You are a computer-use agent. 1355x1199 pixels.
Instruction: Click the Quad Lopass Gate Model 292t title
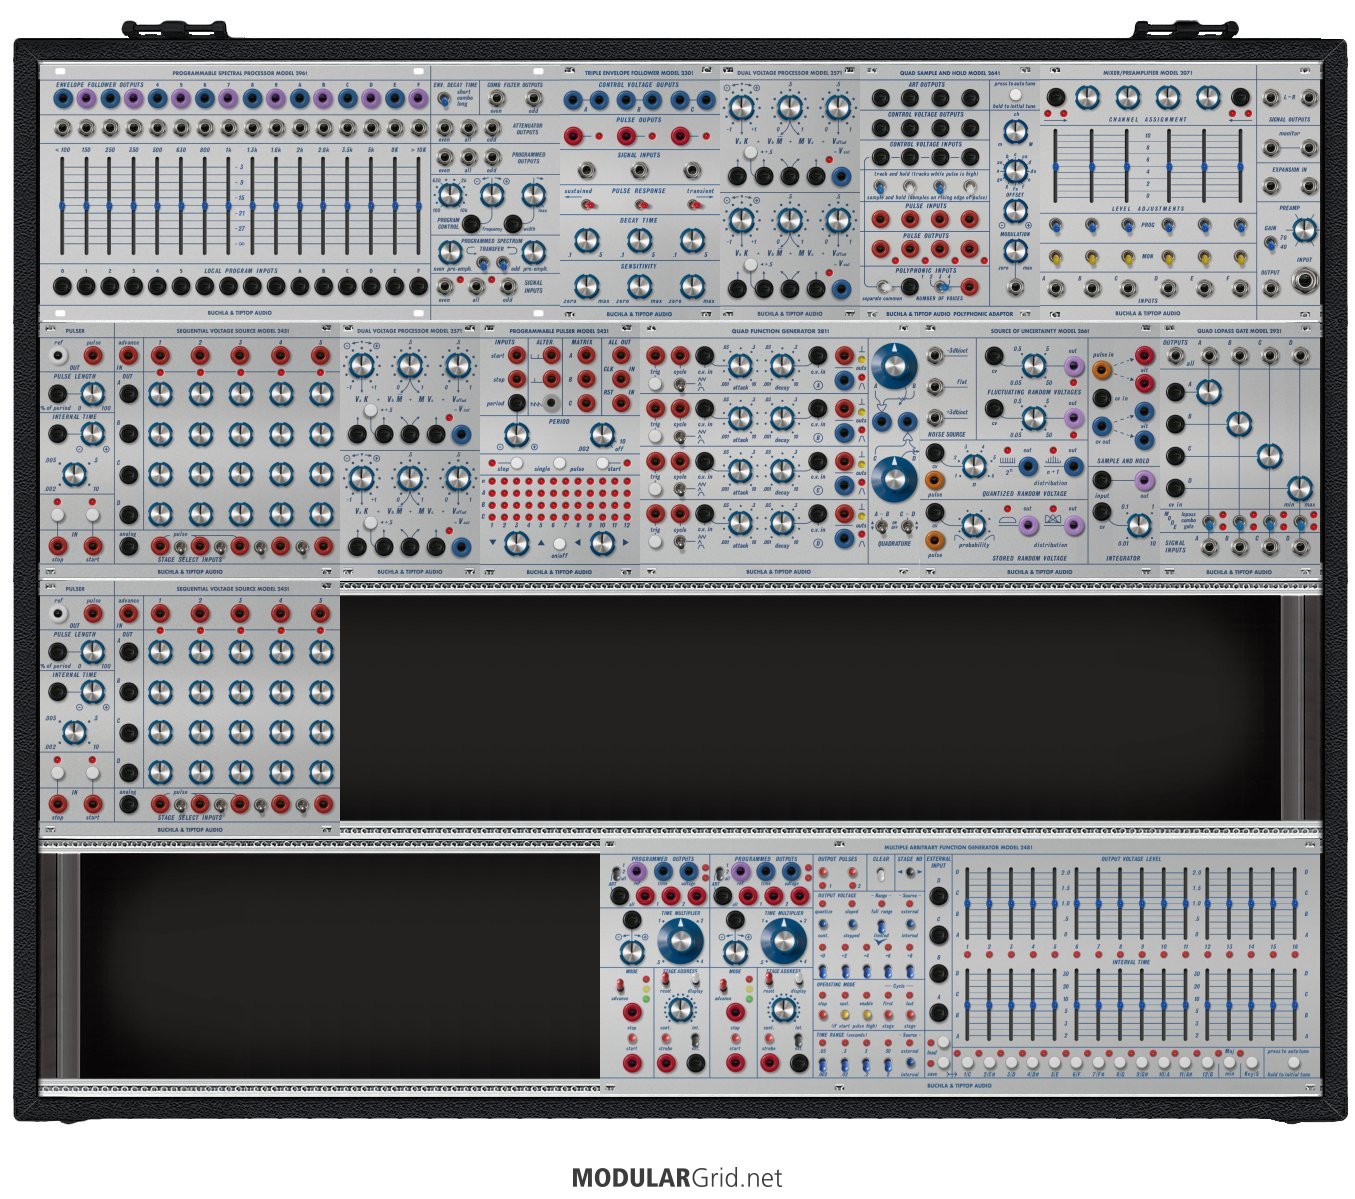coord(1239,331)
